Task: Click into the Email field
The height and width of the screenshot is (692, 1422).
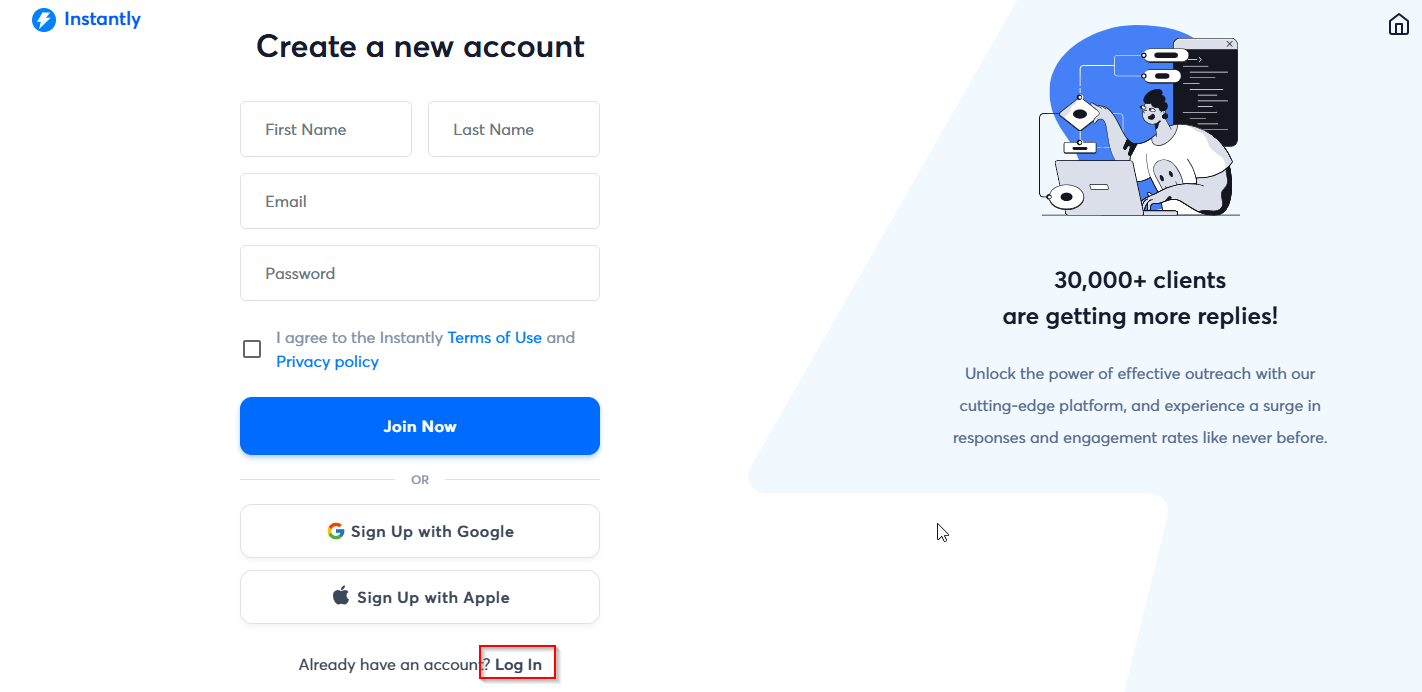Action: (420, 201)
